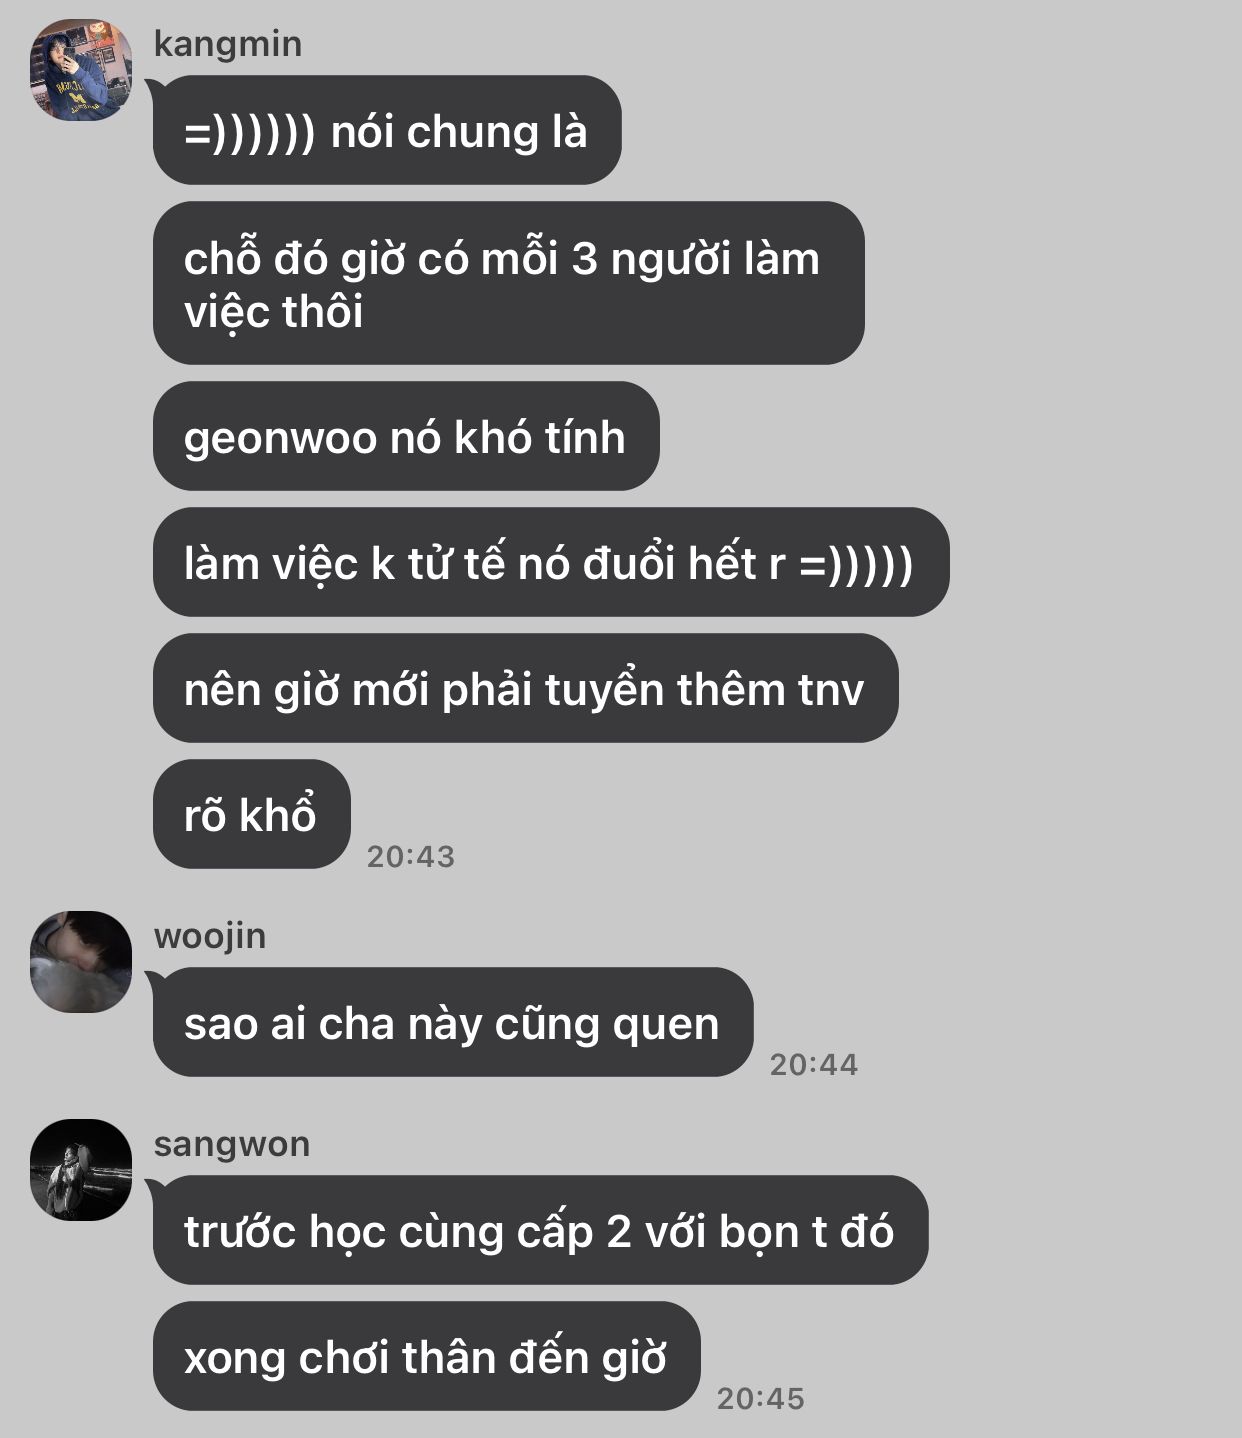Image resolution: width=1242 pixels, height=1438 pixels.
Task: Select message "chỗ đó giờ có mỗi 3 người"
Action: click(508, 283)
